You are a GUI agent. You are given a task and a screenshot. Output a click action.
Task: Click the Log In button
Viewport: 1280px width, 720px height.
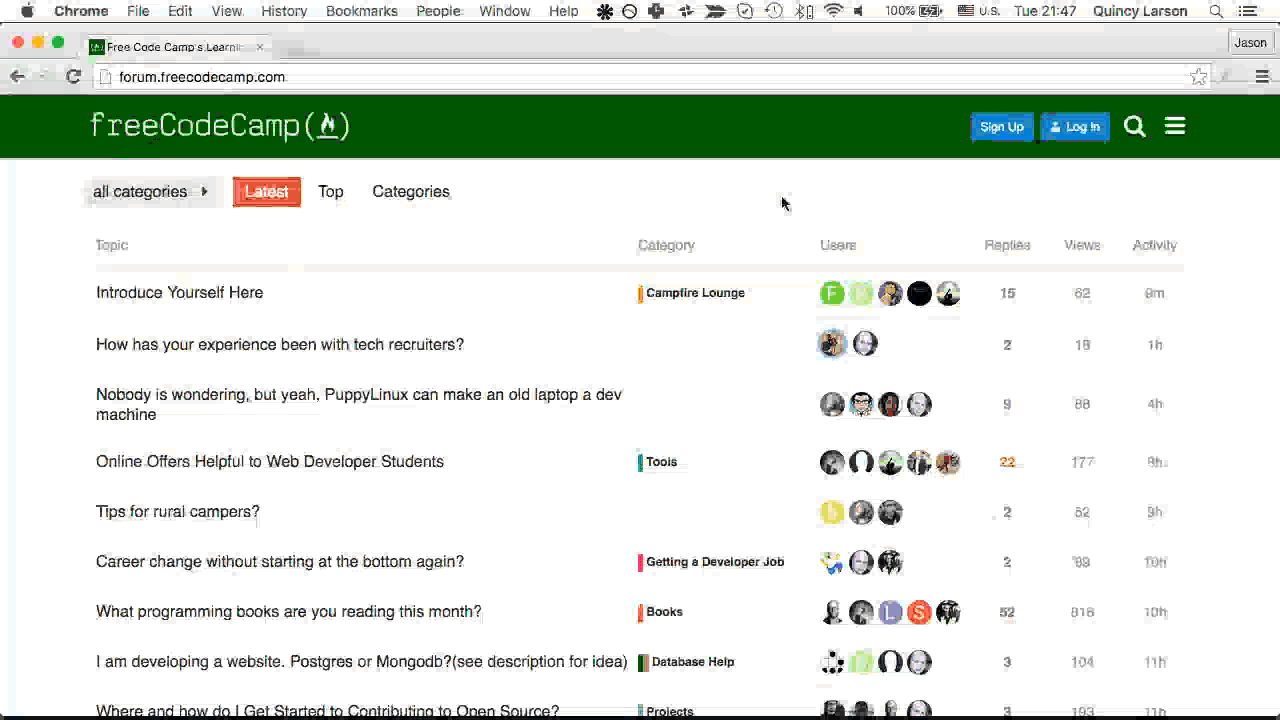1075,127
